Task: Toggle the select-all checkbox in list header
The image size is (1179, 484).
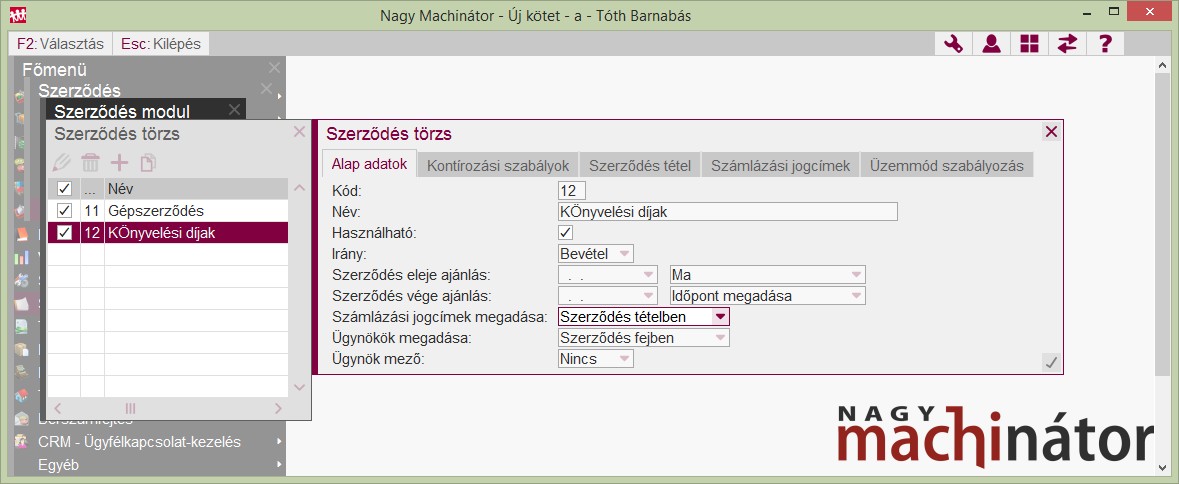Action: tap(65, 189)
